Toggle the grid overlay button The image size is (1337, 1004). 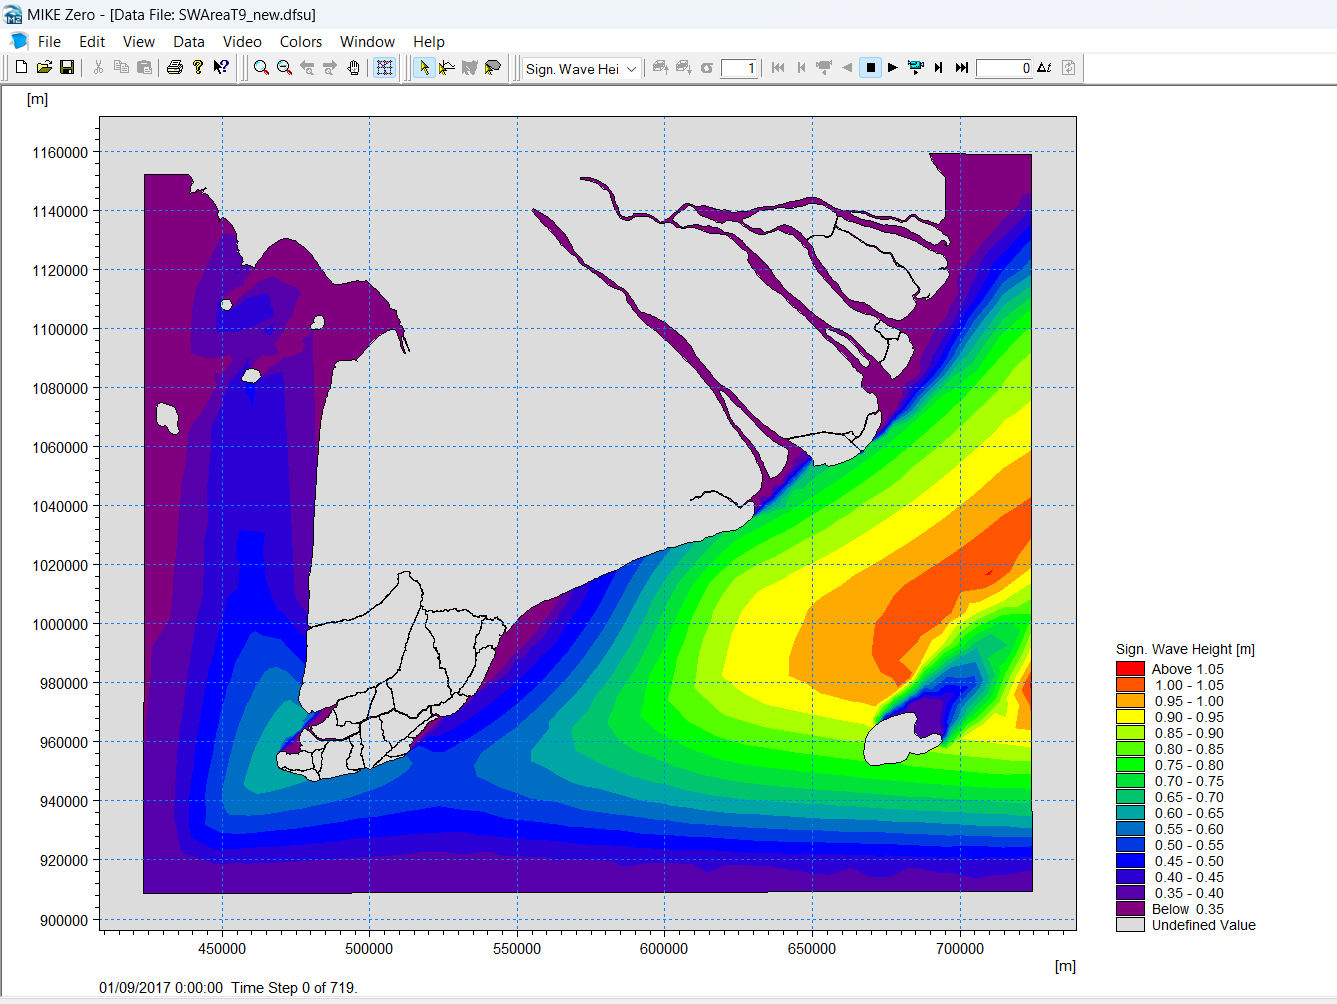click(384, 68)
